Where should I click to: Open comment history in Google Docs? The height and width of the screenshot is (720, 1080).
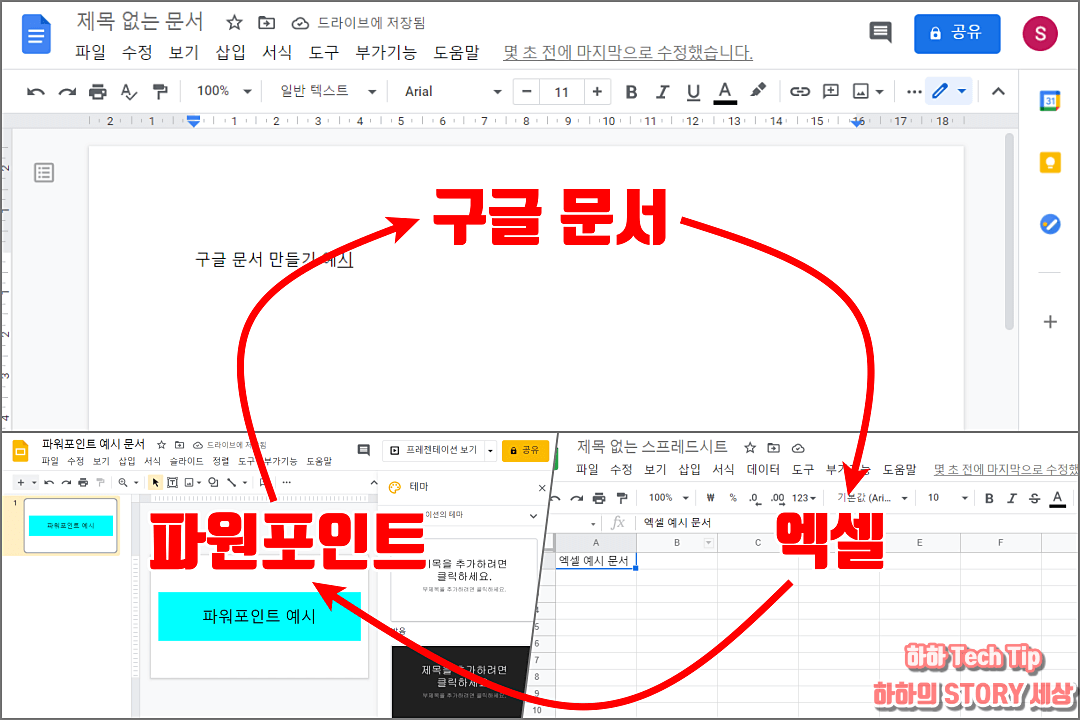coord(880,32)
